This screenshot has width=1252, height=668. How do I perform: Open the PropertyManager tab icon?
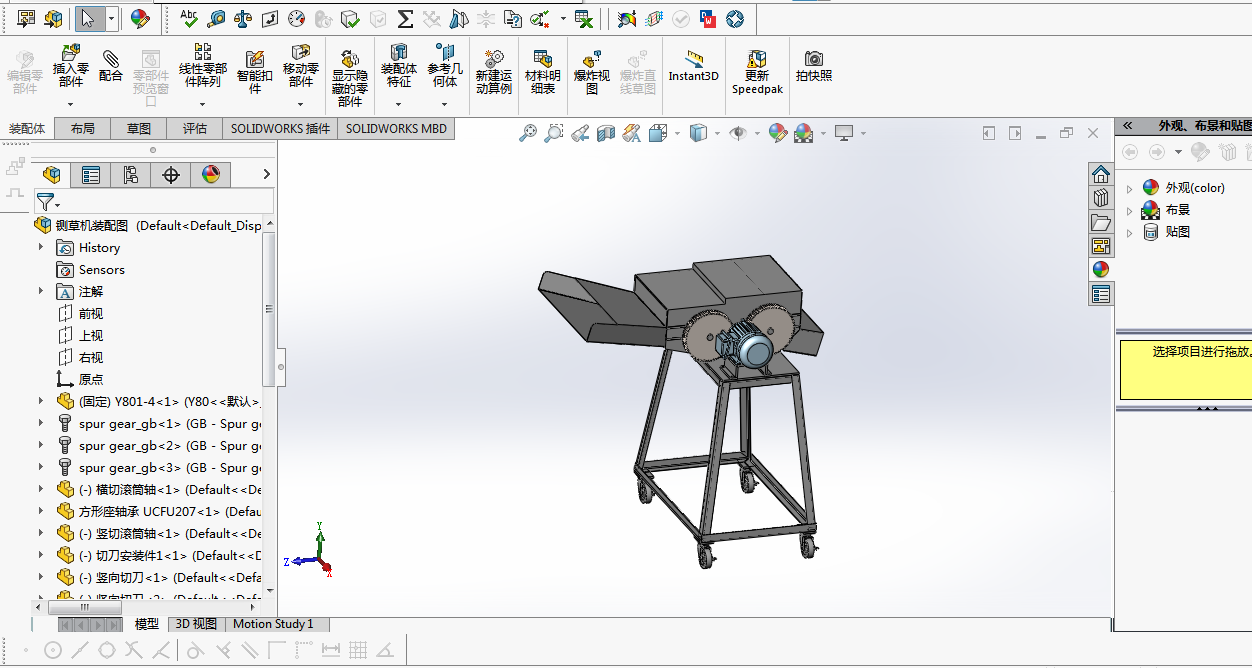tap(91, 175)
